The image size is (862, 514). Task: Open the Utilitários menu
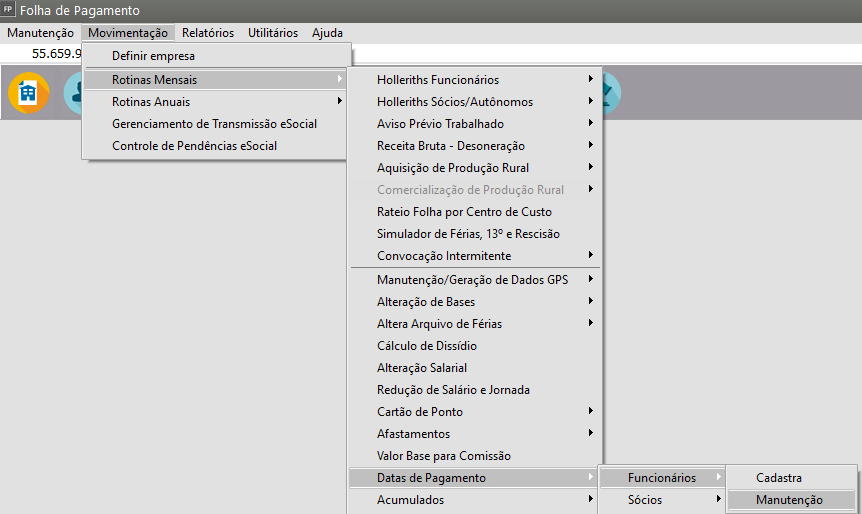(273, 33)
